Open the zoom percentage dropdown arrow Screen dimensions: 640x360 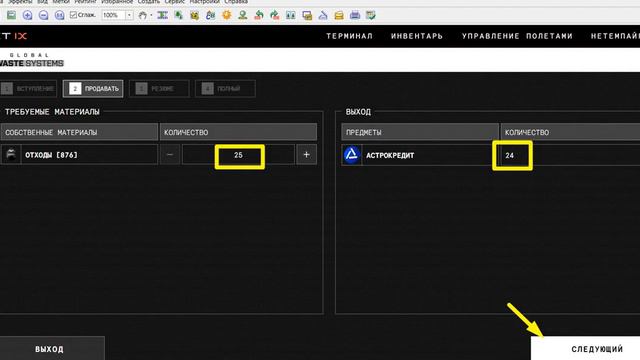129,16
